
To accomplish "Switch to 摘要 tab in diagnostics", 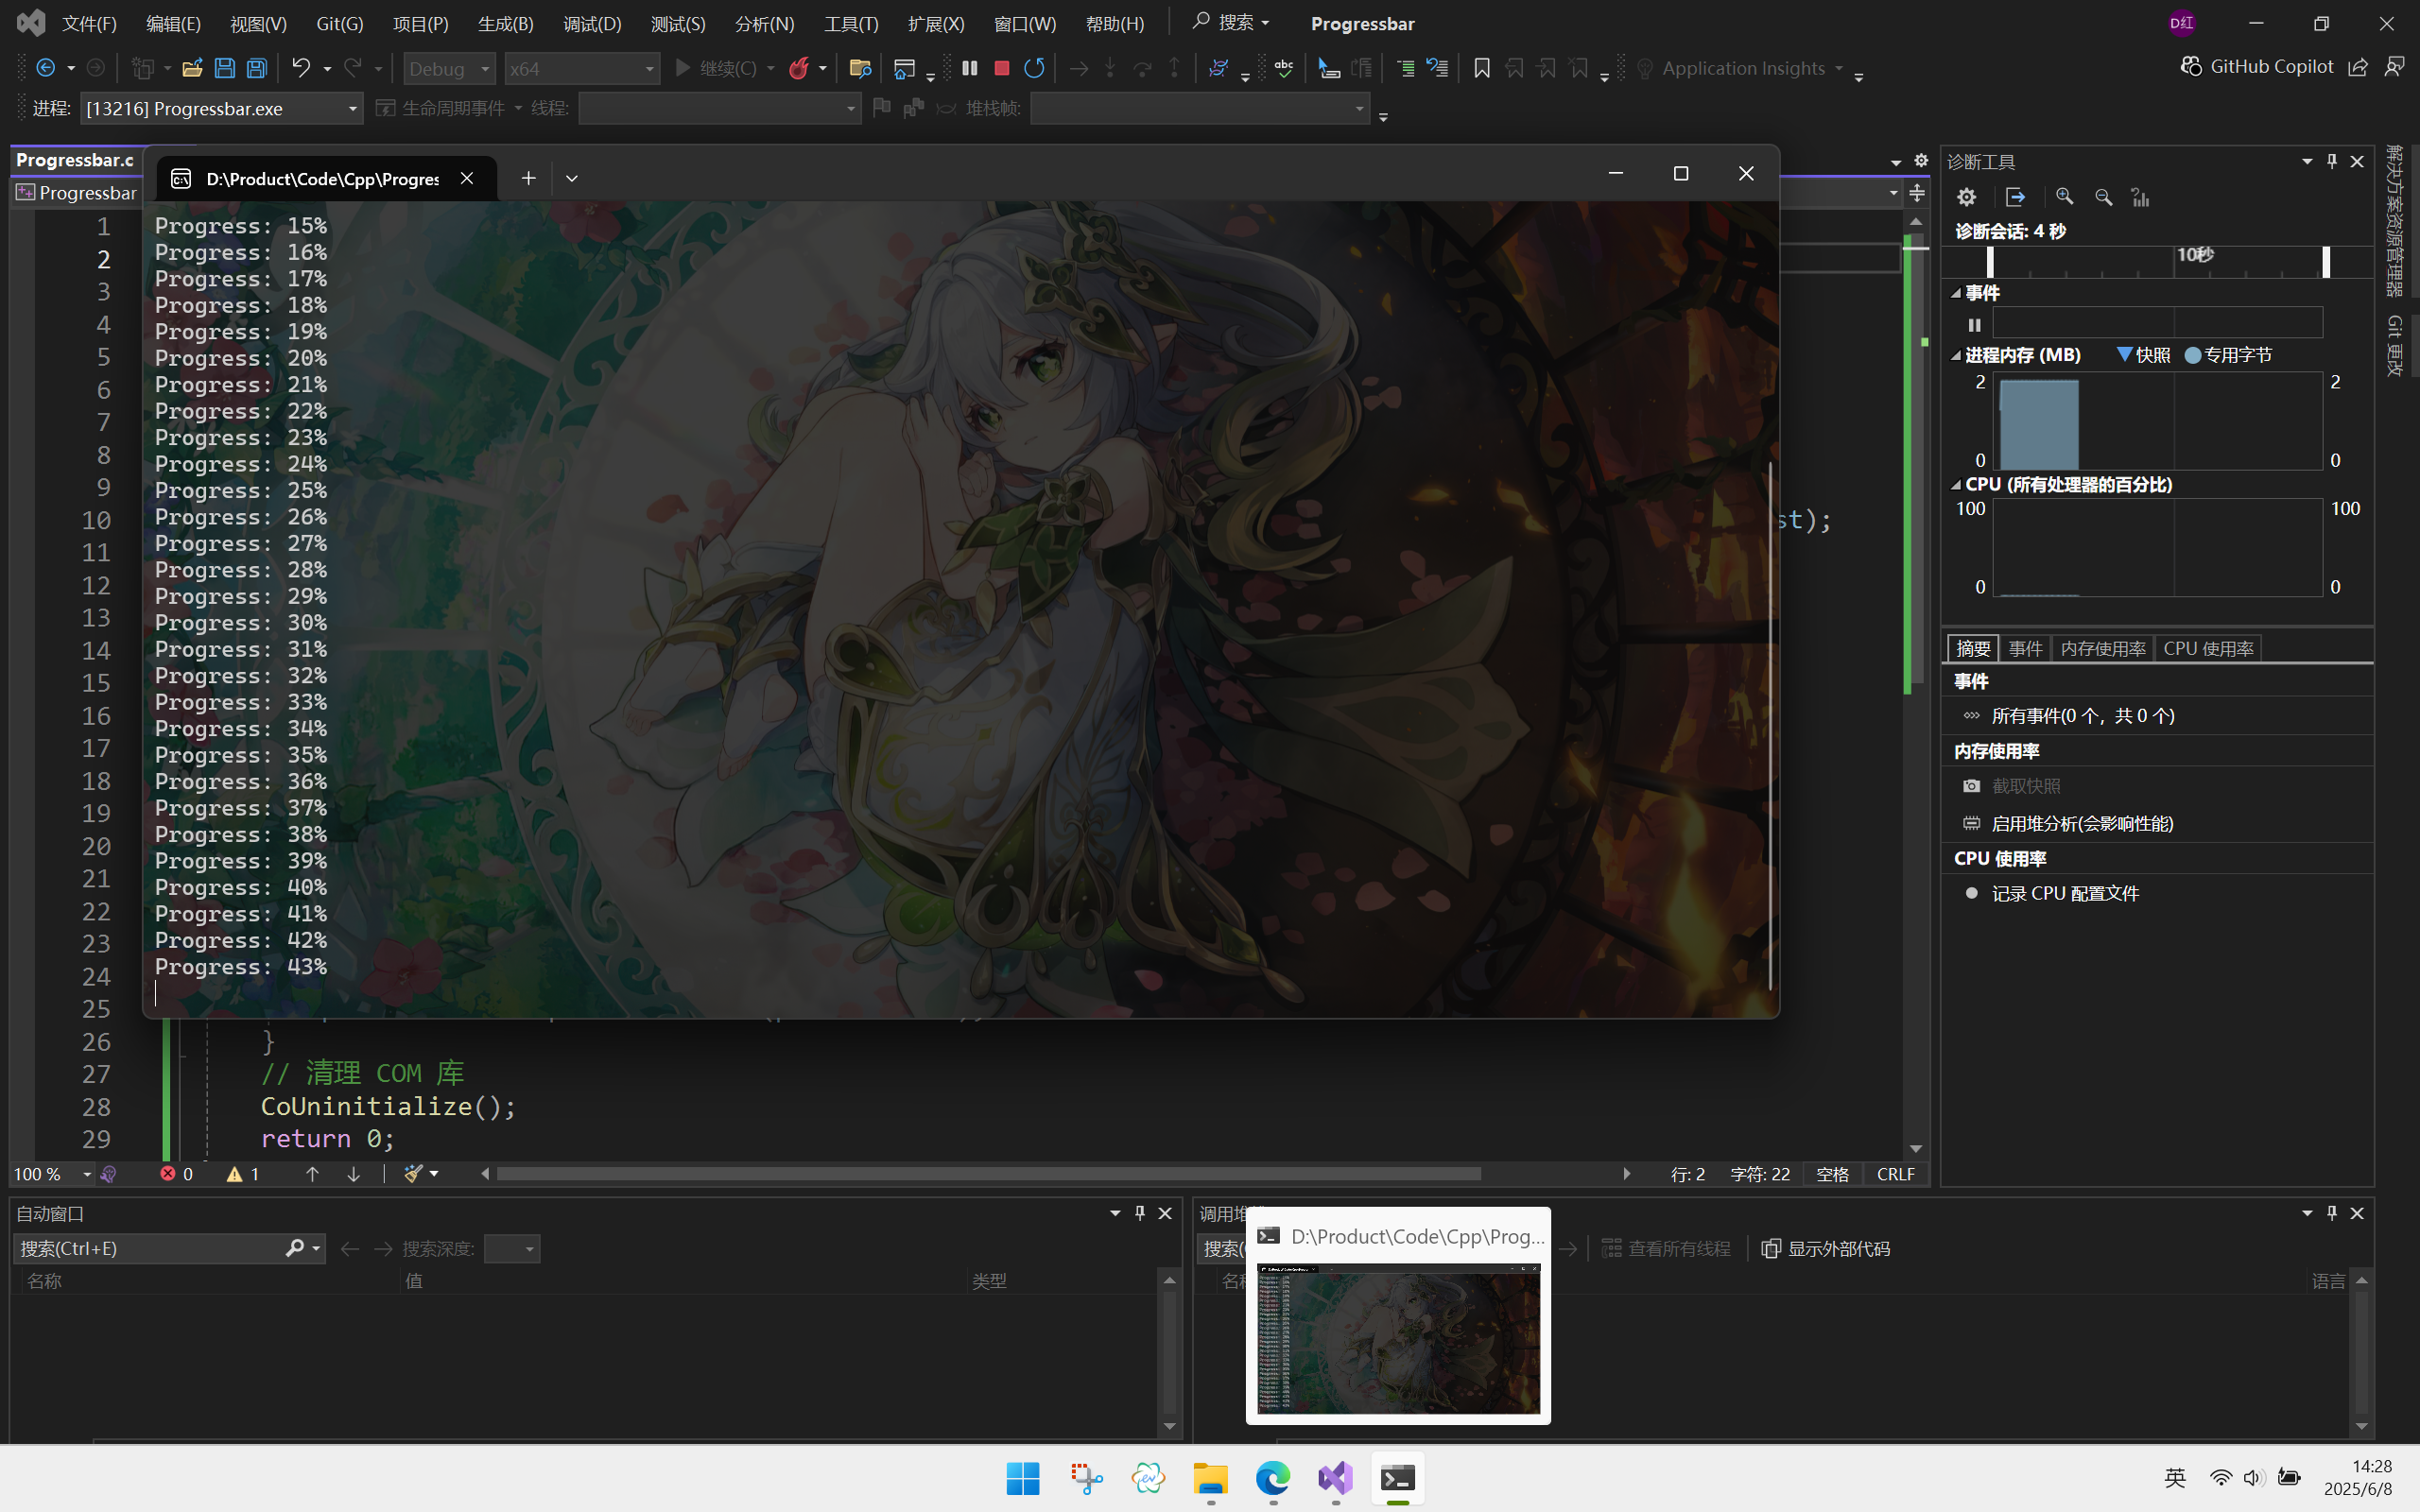I will (1973, 648).
